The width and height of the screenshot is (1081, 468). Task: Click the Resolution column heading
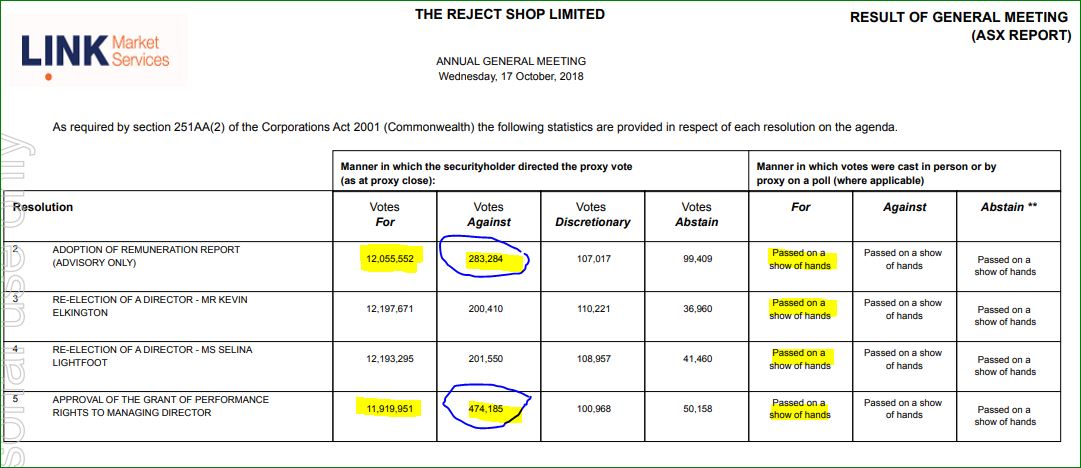(x=43, y=207)
